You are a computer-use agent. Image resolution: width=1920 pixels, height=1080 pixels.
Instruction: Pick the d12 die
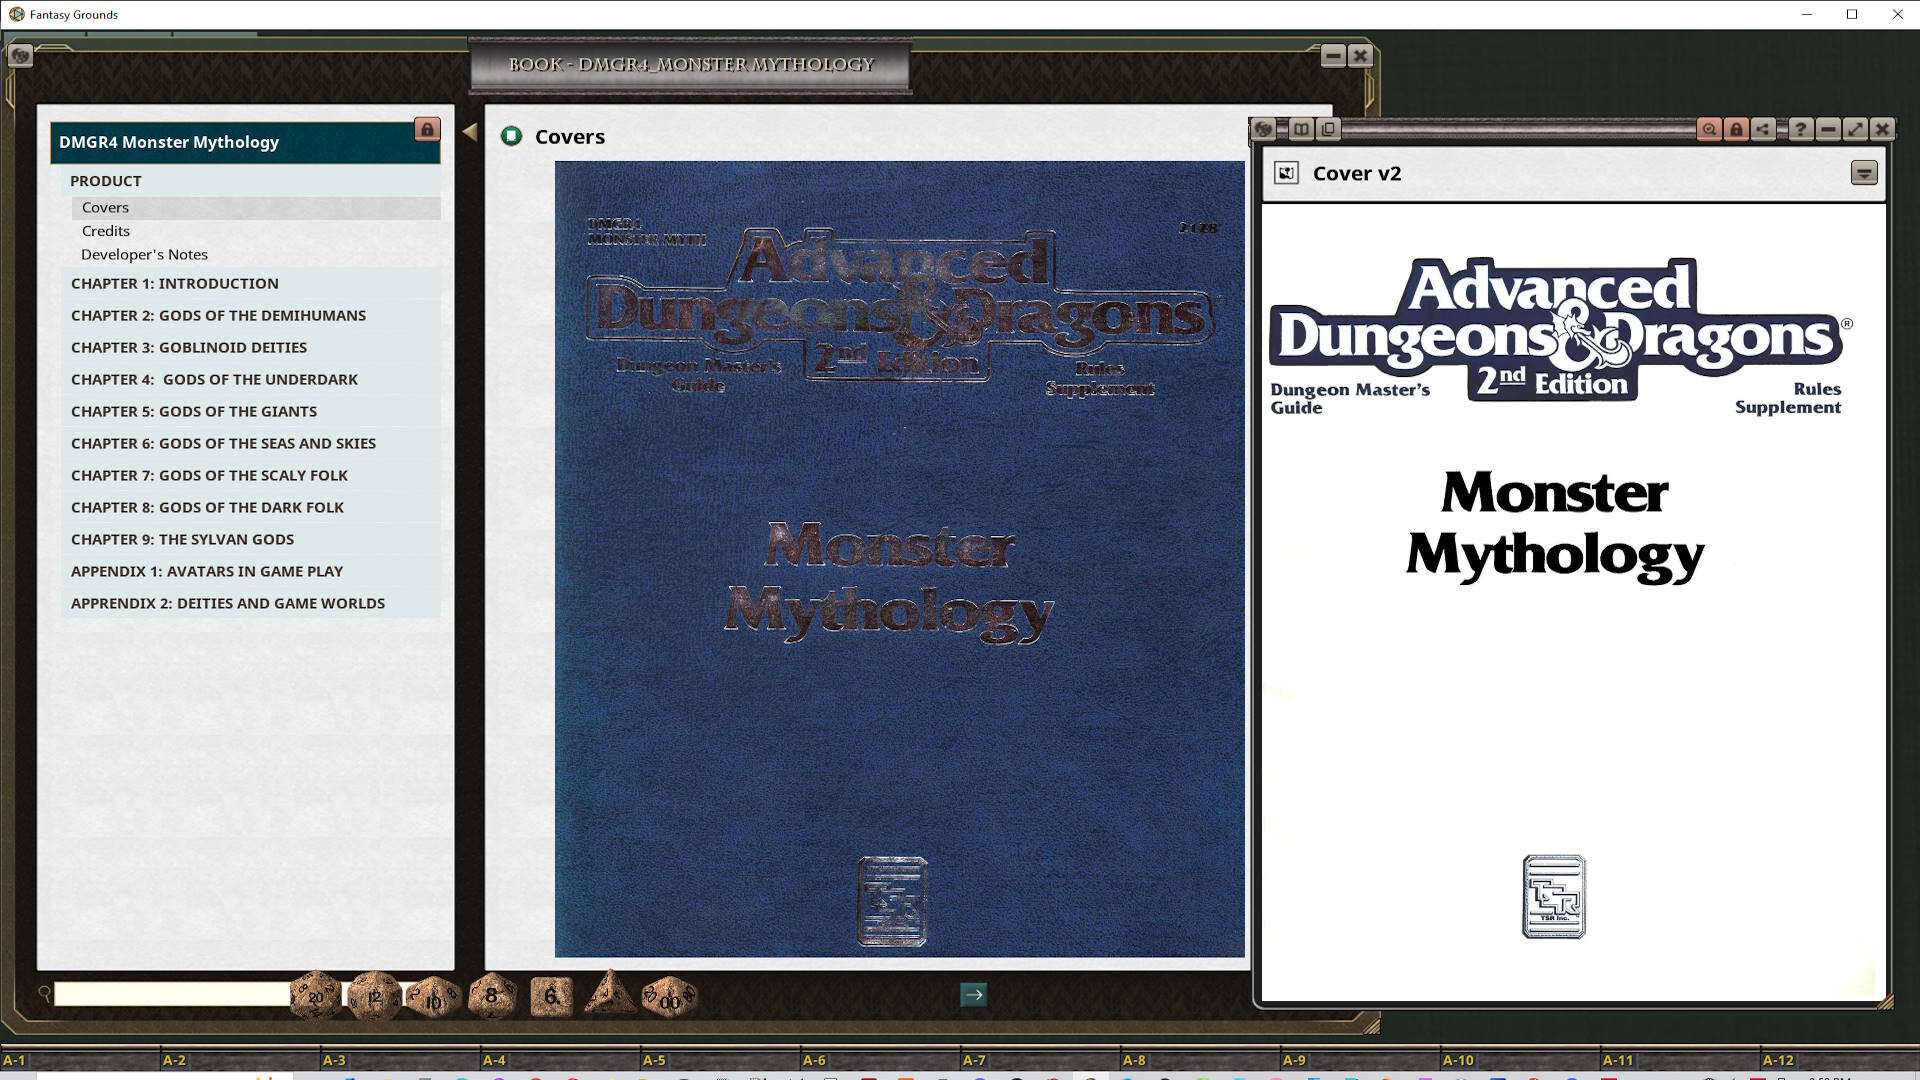[374, 996]
